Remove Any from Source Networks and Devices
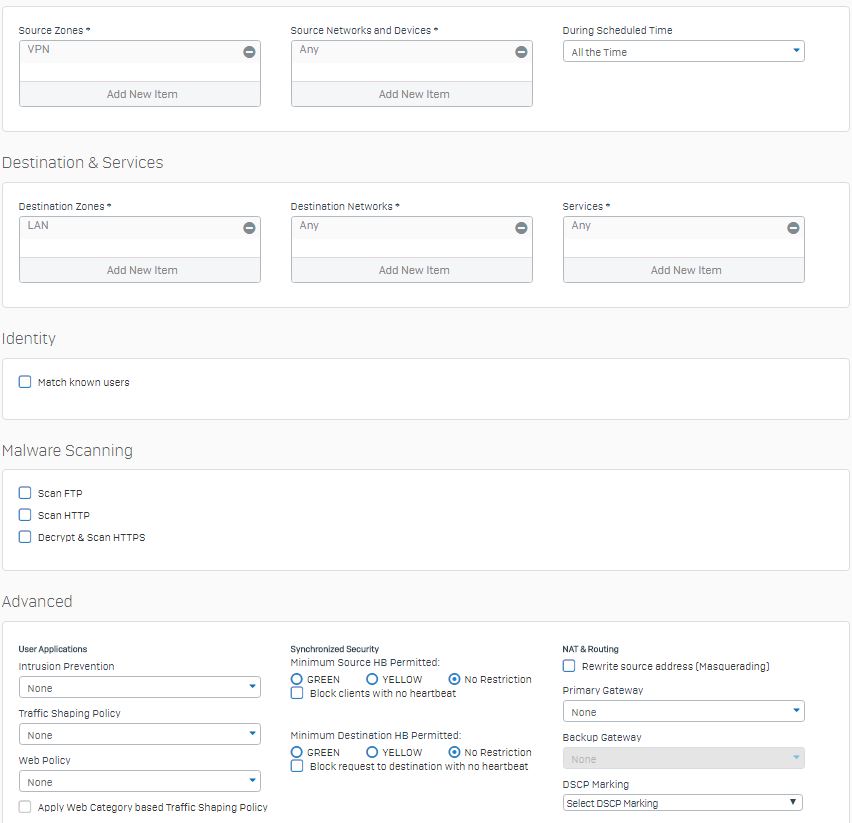Image resolution: width=852 pixels, height=823 pixels. [521, 52]
